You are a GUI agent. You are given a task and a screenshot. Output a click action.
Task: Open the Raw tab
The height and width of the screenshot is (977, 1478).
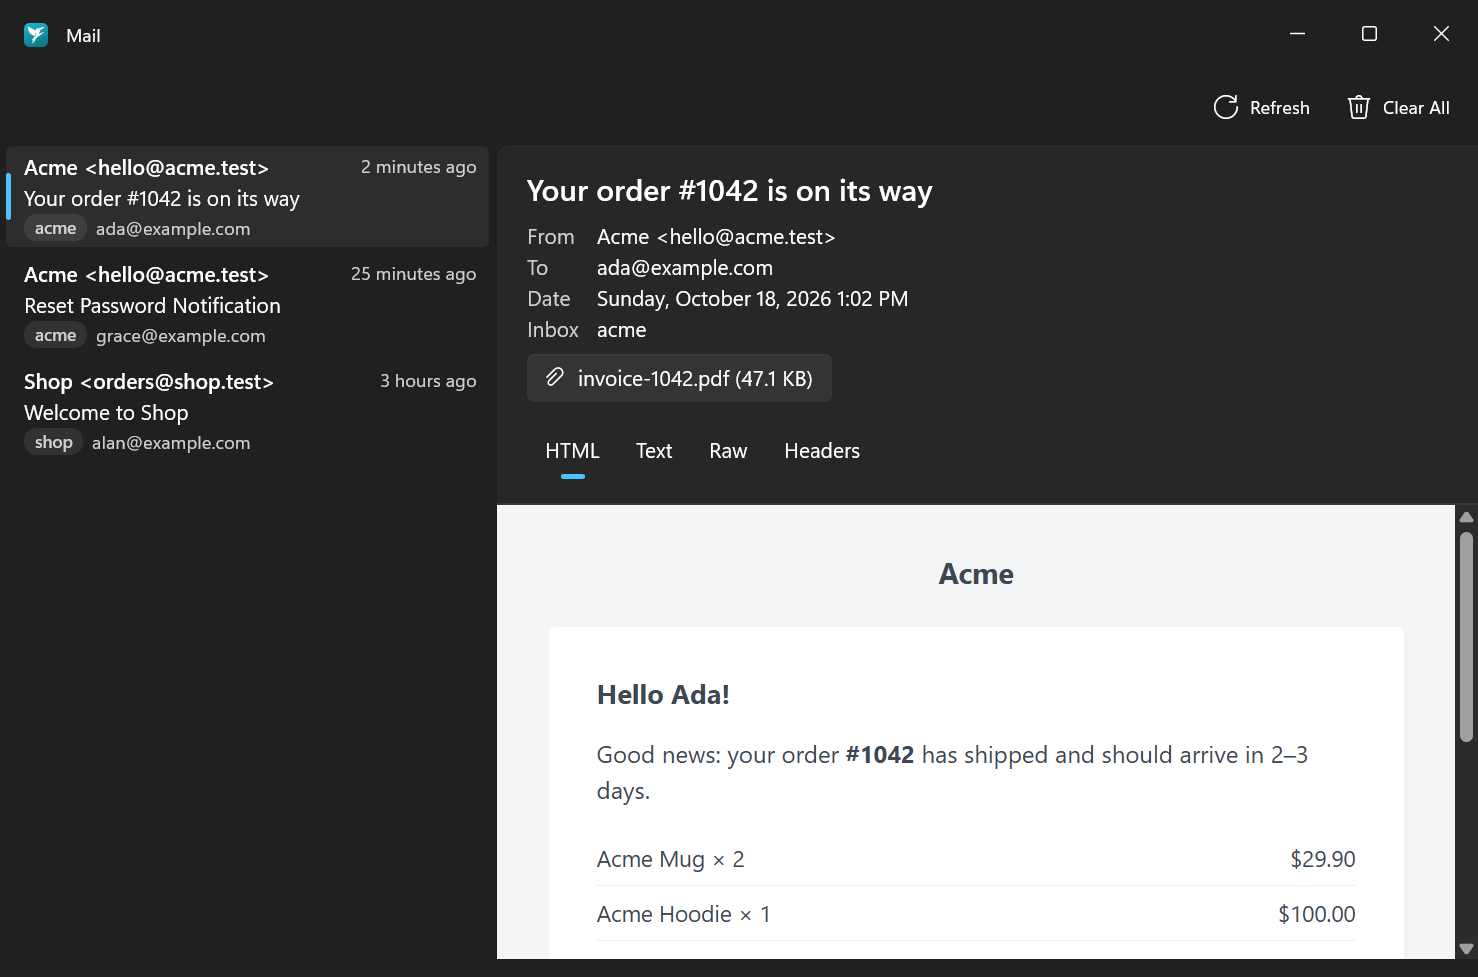click(x=728, y=451)
